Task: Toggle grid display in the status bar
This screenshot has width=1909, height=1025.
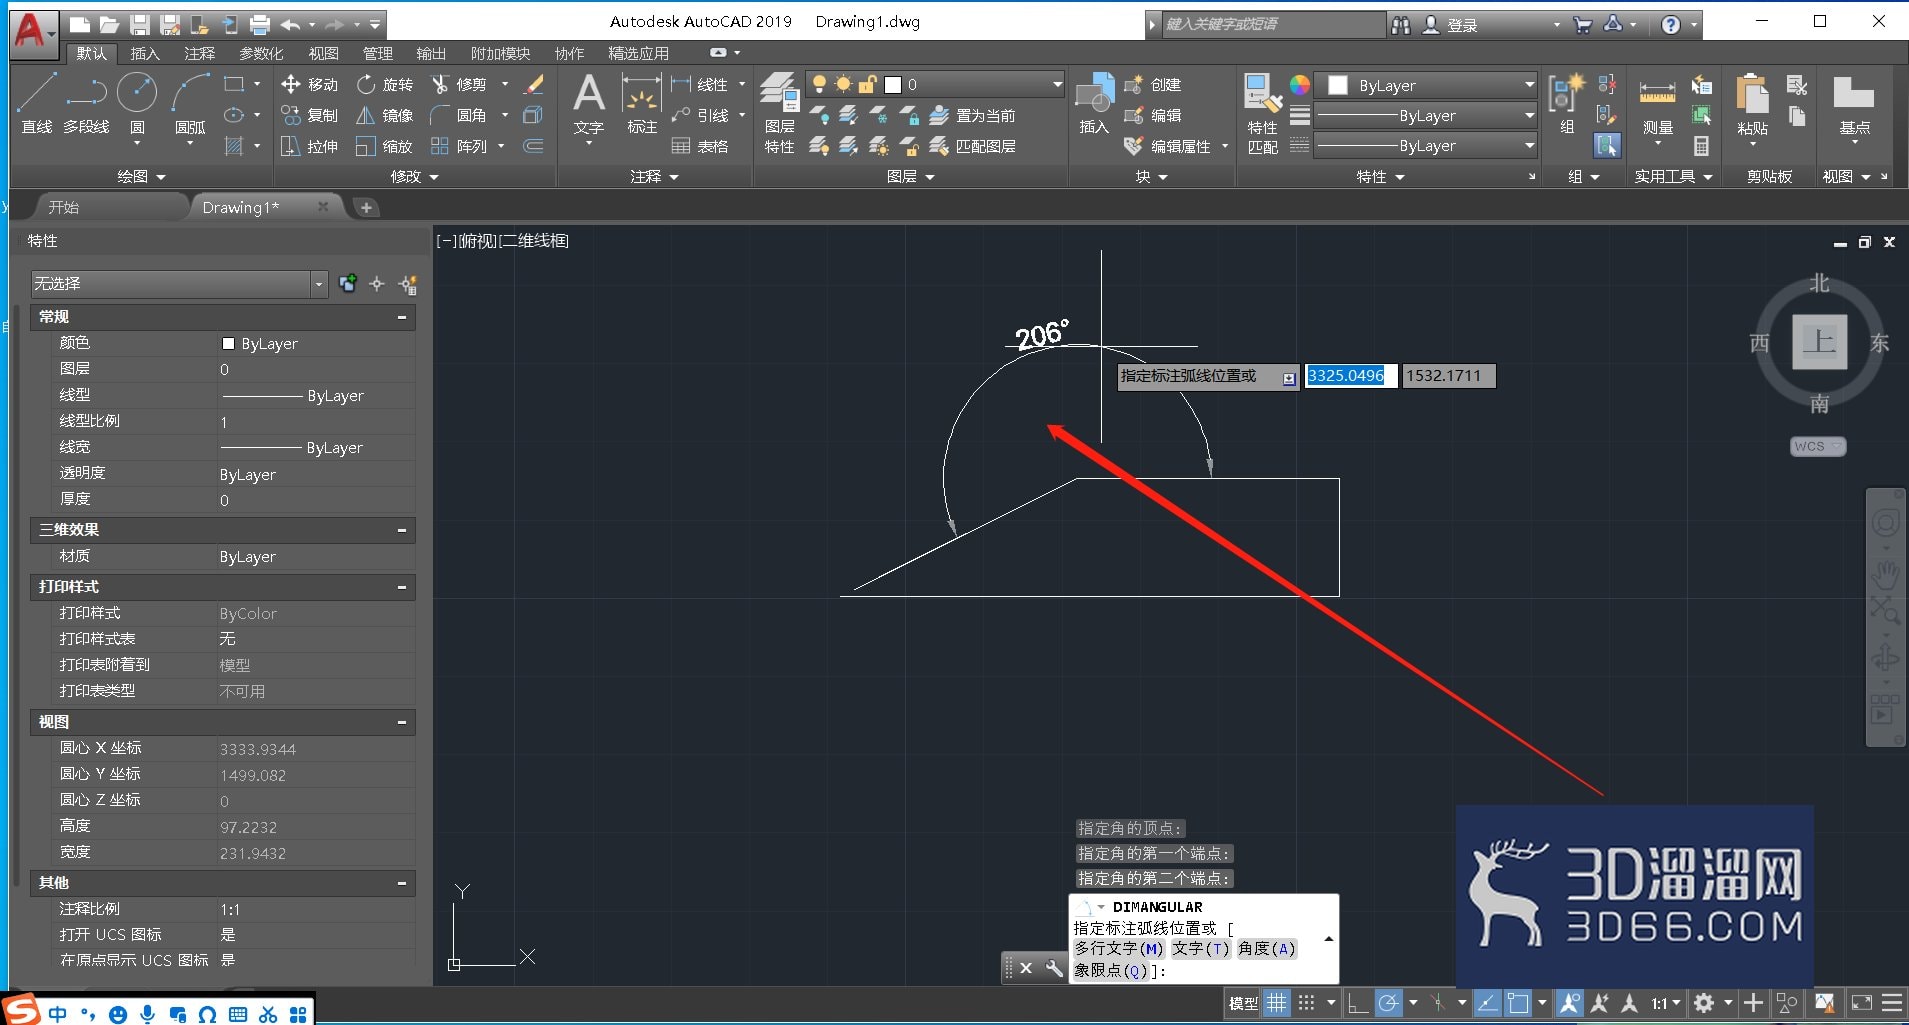Action: (1277, 1003)
